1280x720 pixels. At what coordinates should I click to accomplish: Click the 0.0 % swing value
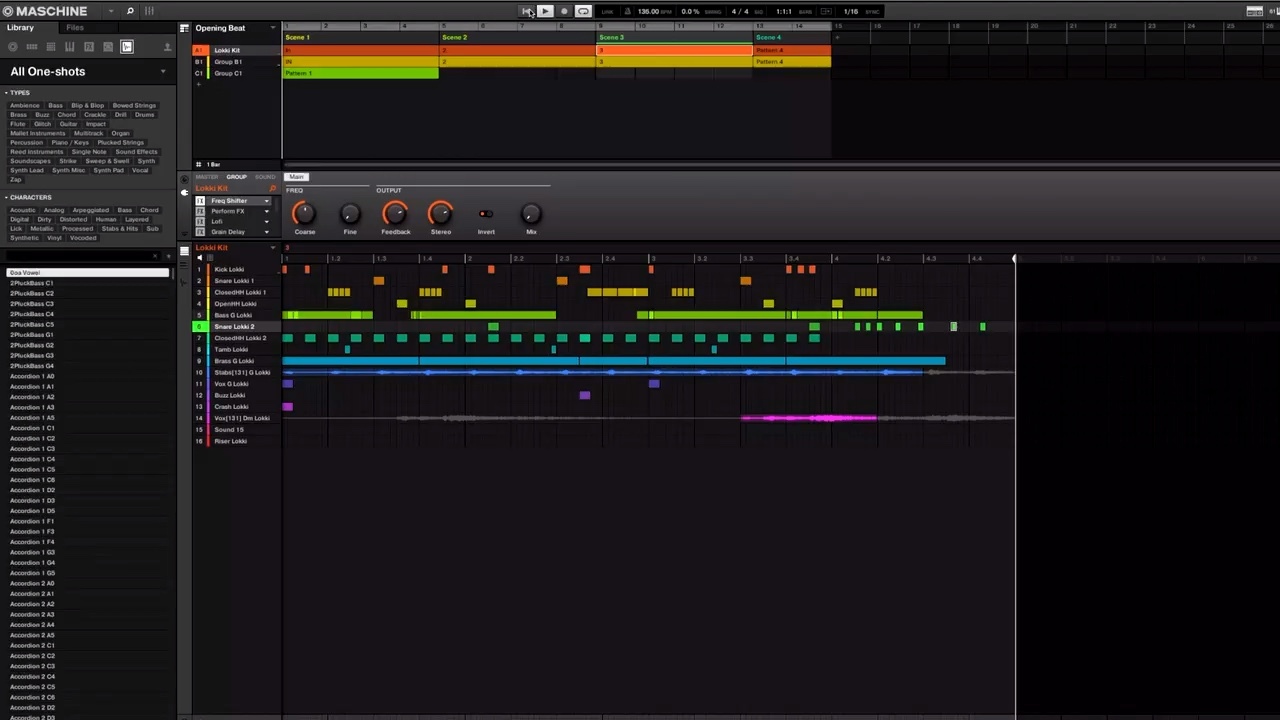pos(690,11)
